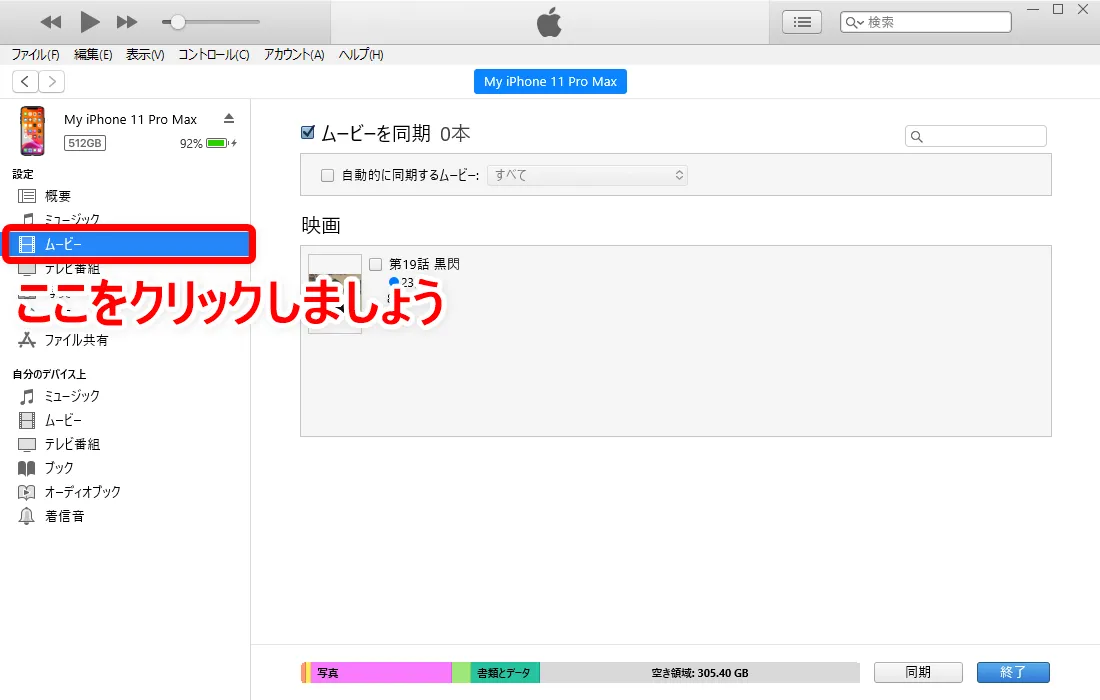Image resolution: width=1100 pixels, height=700 pixels.
Task: Click ミュージック note icon under 自分のデバイス上
Action: tap(27, 396)
